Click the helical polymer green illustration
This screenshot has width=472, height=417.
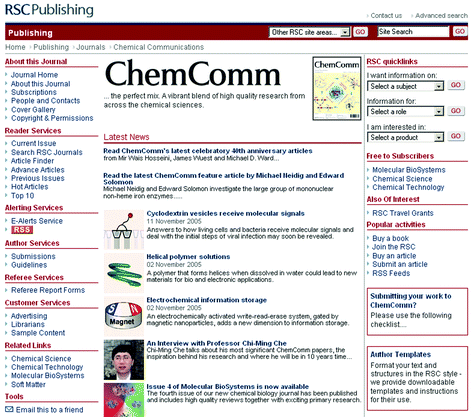point(124,273)
